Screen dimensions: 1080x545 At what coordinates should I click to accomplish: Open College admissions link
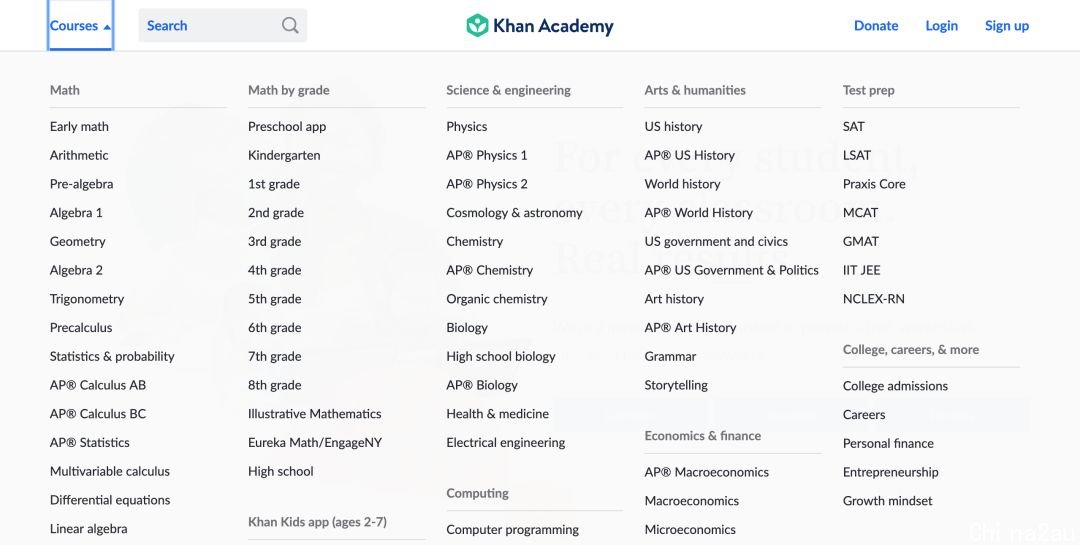click(895, 386)
